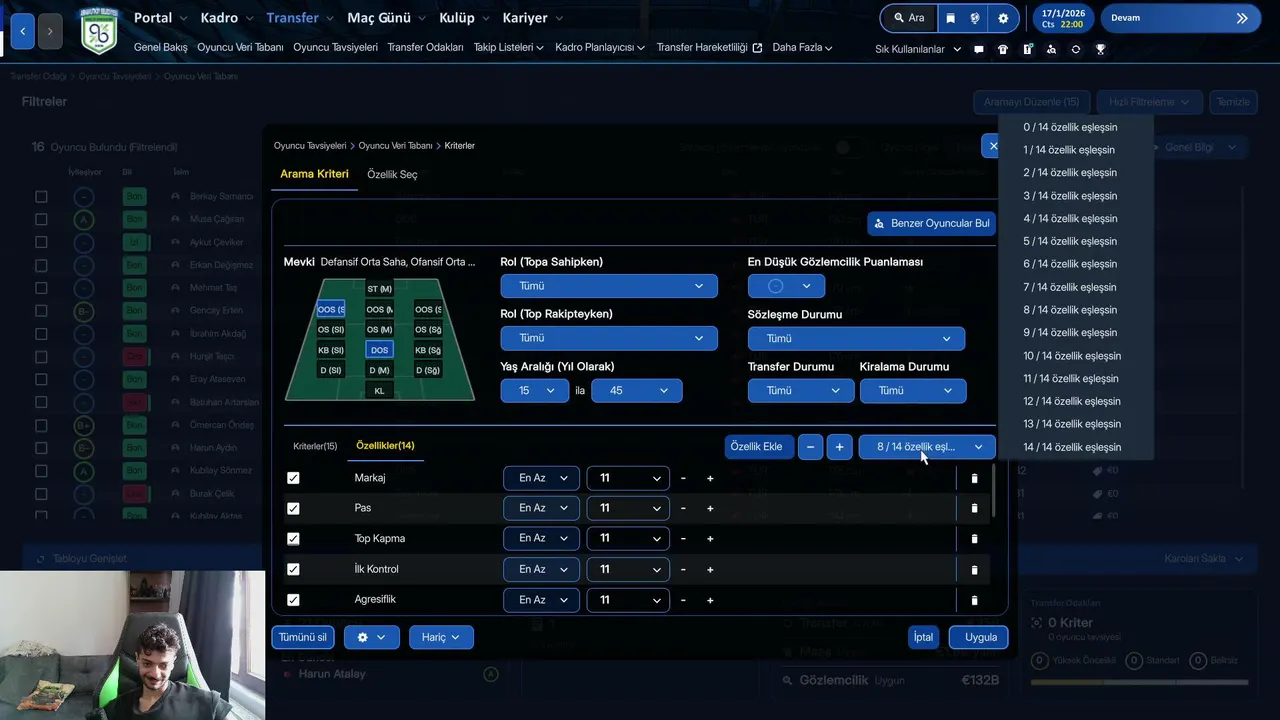
Task: Tick the checkbox for Aykut Çeviker
Action: pos(41,242)
